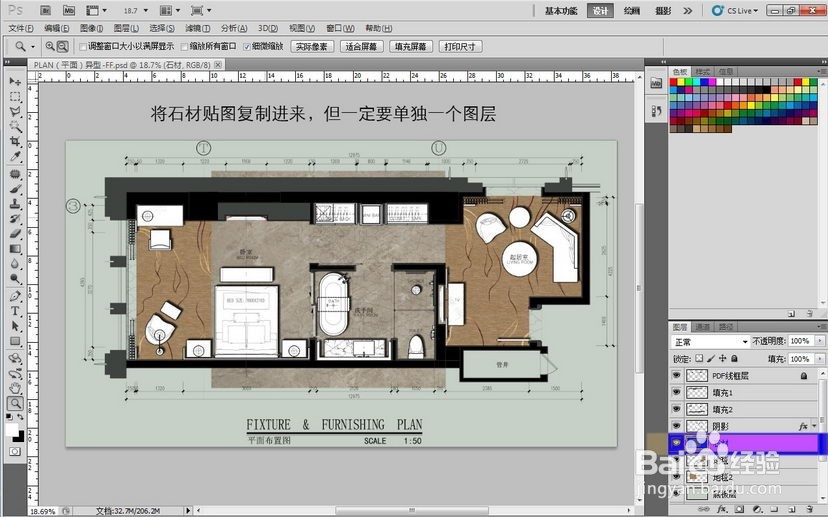
Task: Click 填充屏幕 button
Action: [x=410, y=46]
